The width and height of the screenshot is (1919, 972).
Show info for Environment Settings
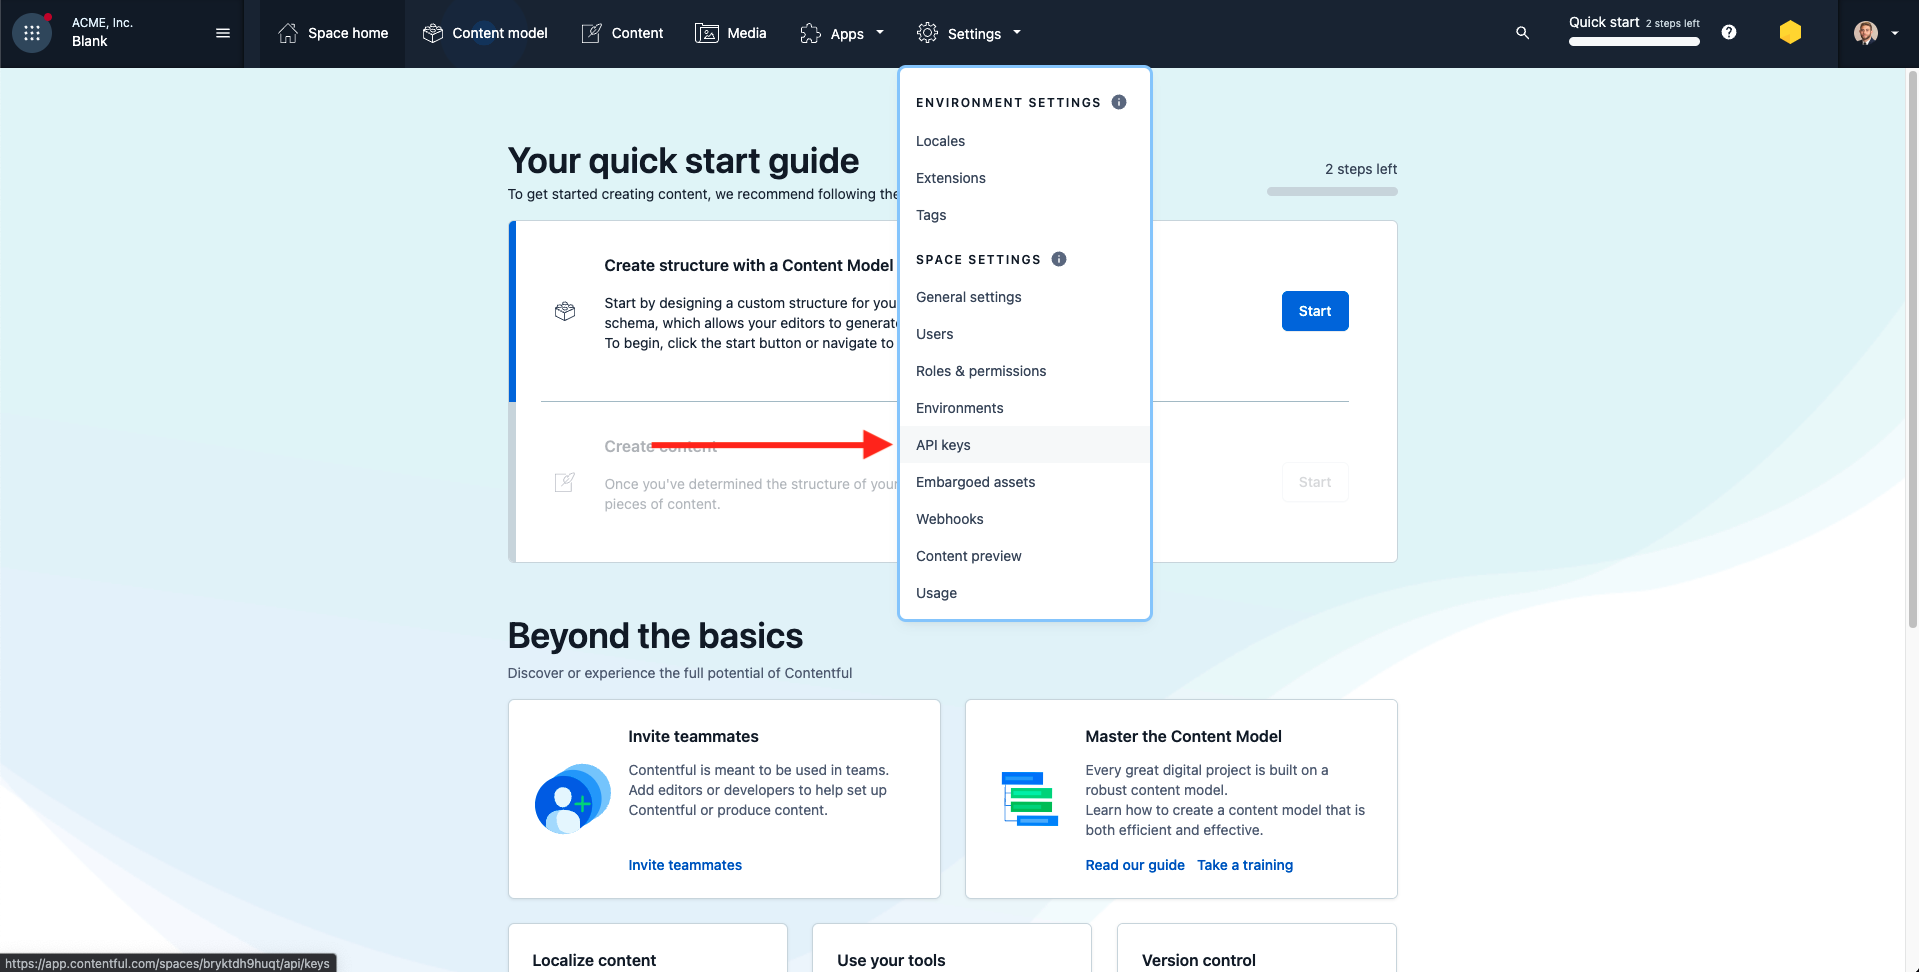[1119, 102]
